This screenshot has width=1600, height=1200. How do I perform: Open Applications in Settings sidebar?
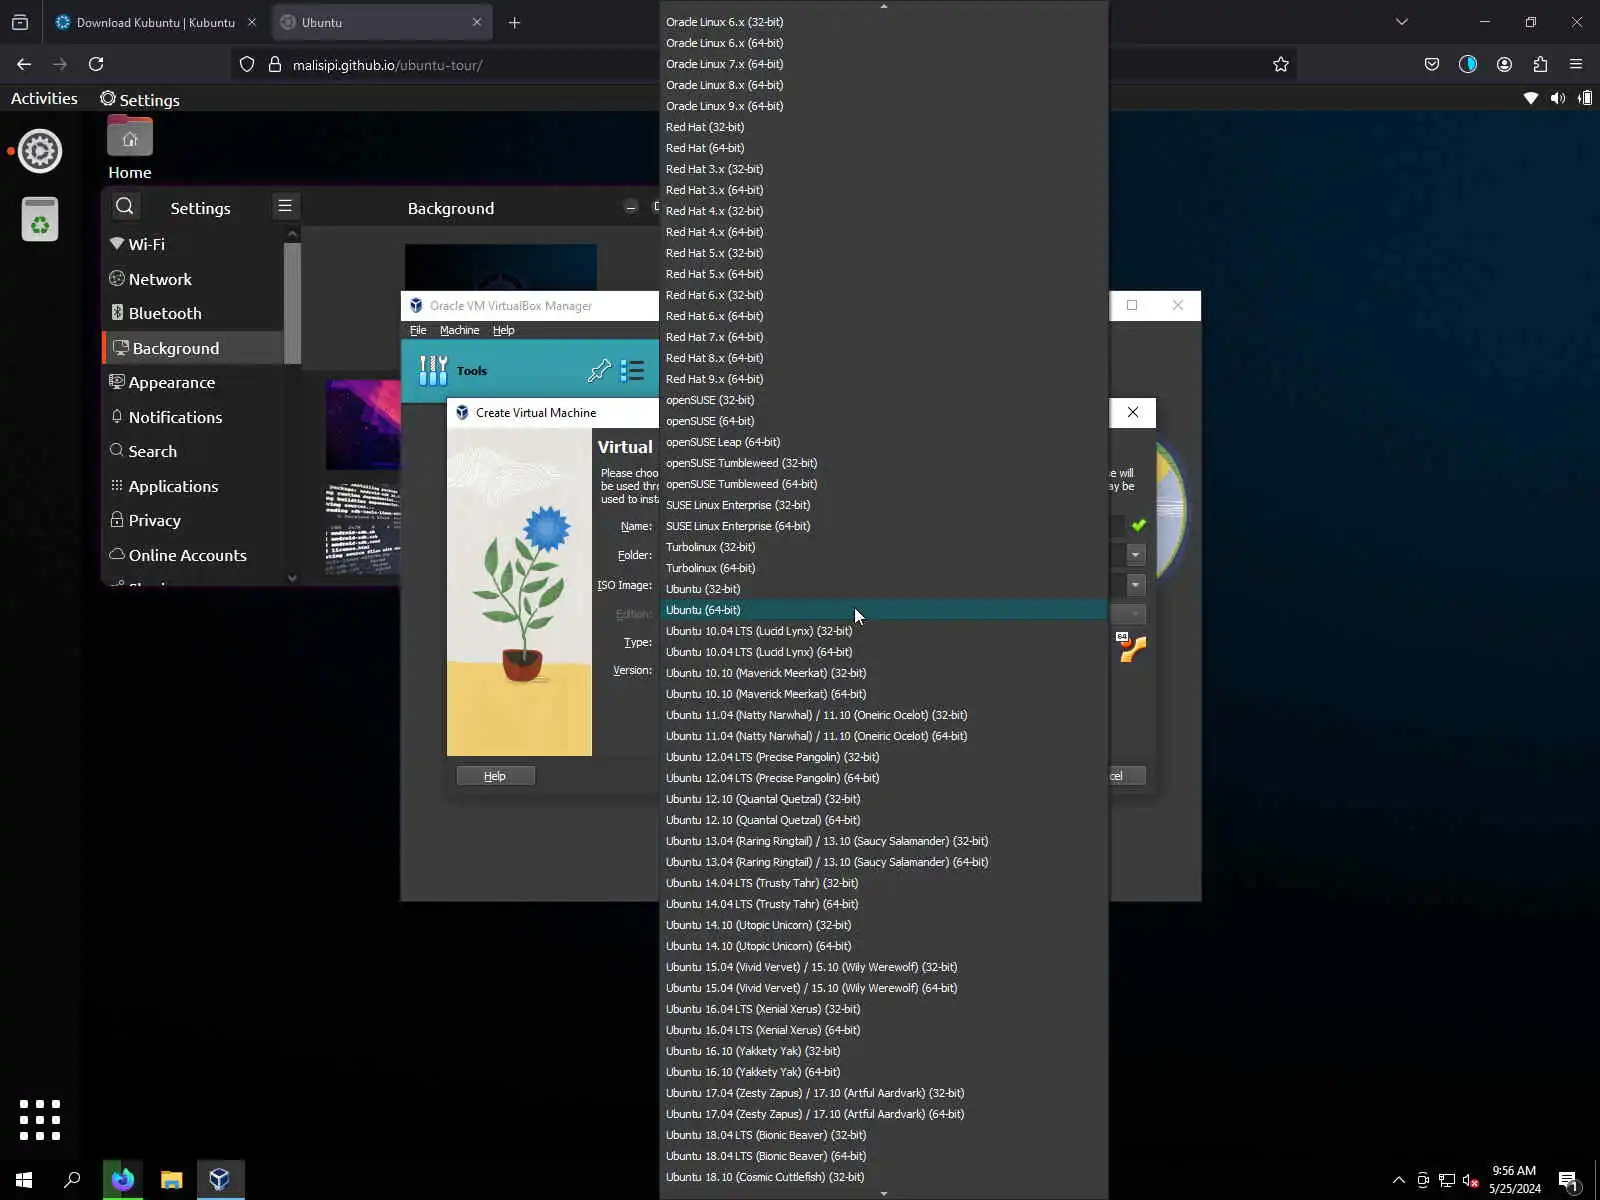click(194, 486)
